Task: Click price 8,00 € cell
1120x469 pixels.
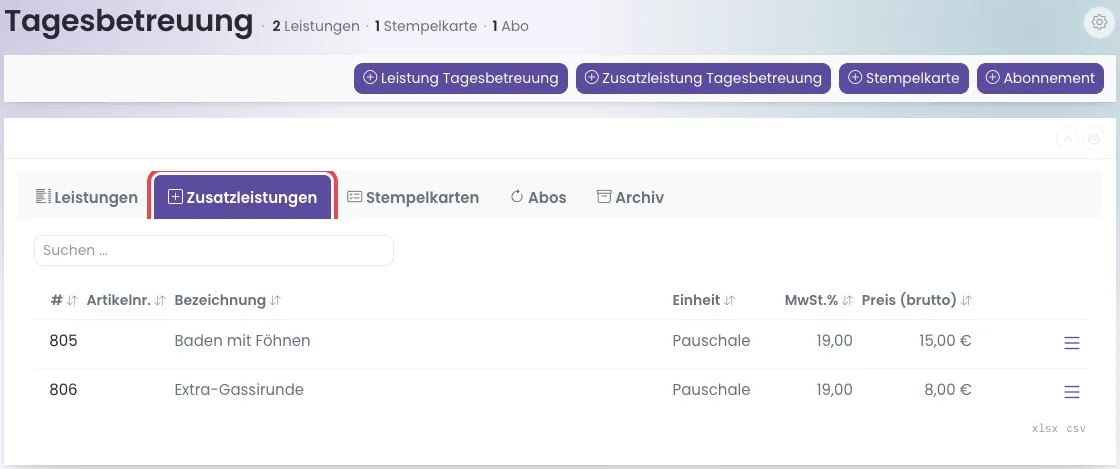Action: click(949, 390)
